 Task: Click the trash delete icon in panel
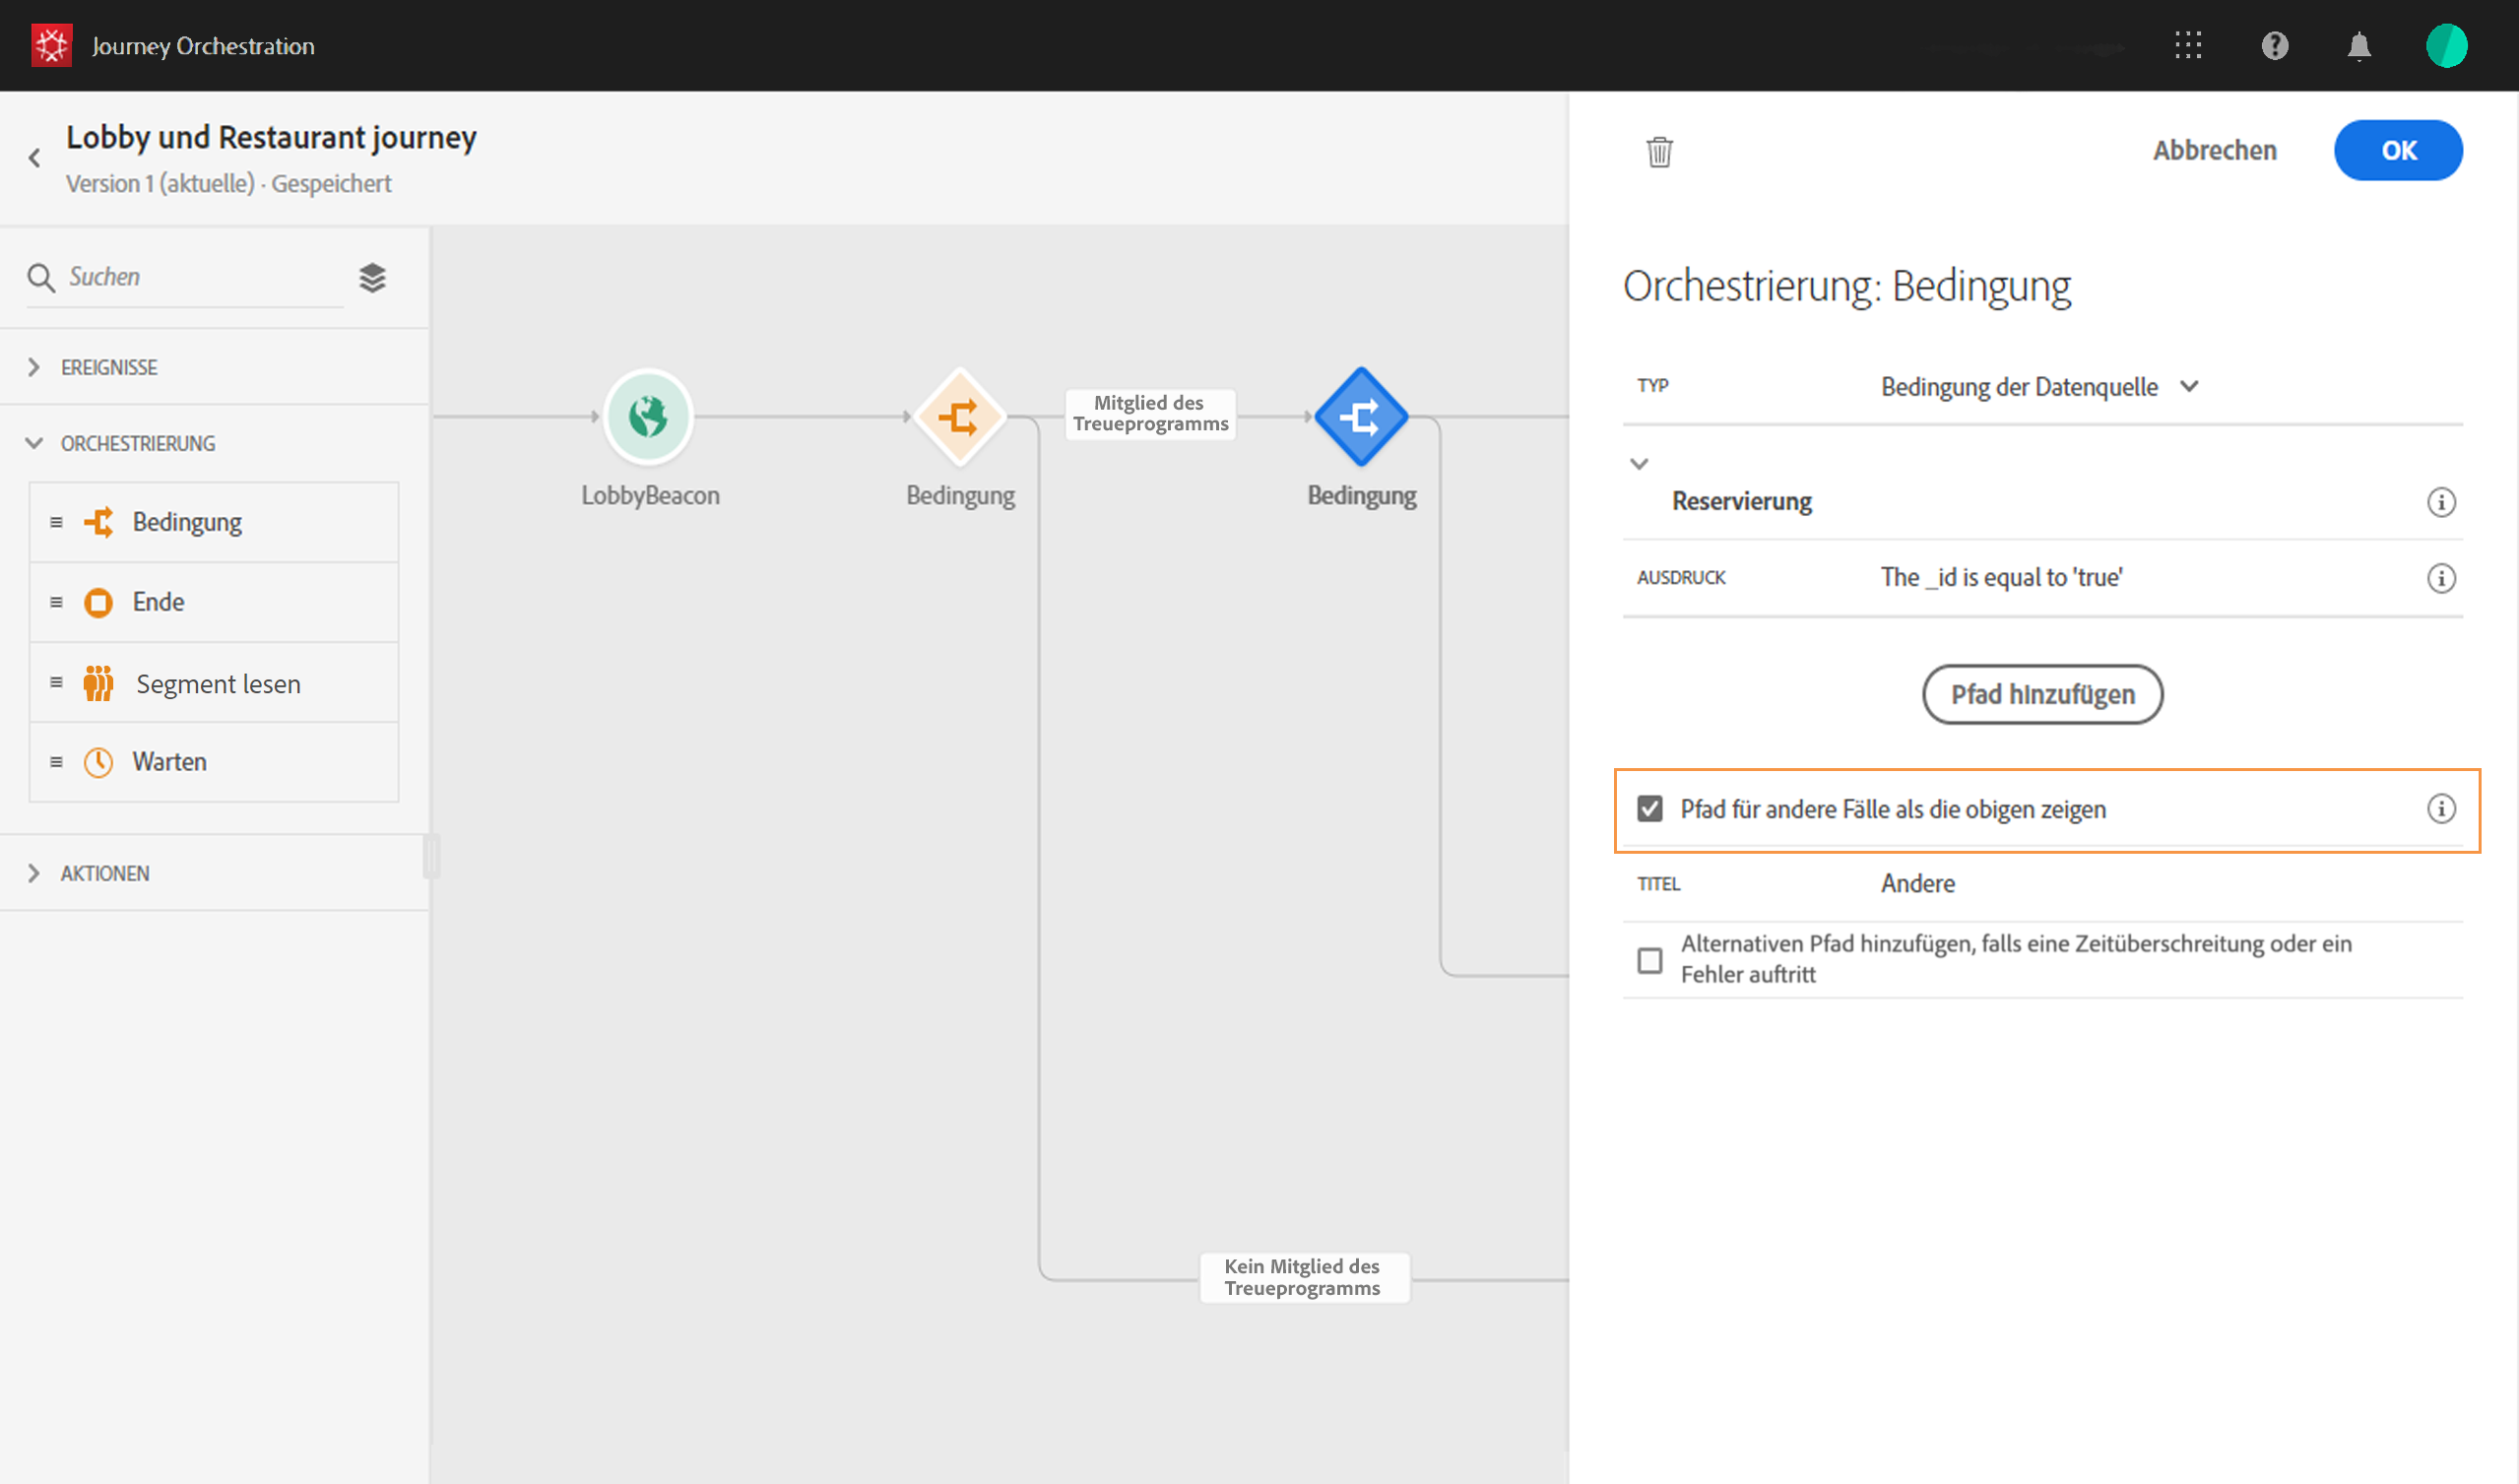tap(1659, 152)
